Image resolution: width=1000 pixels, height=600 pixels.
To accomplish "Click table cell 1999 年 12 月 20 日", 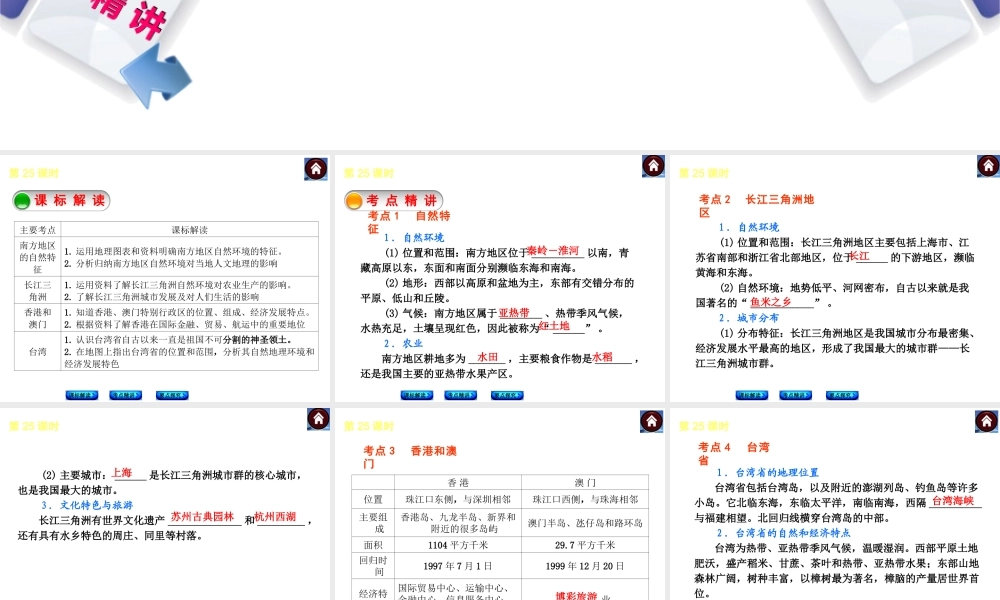I will pyautogui.click(x=585, y=566).
